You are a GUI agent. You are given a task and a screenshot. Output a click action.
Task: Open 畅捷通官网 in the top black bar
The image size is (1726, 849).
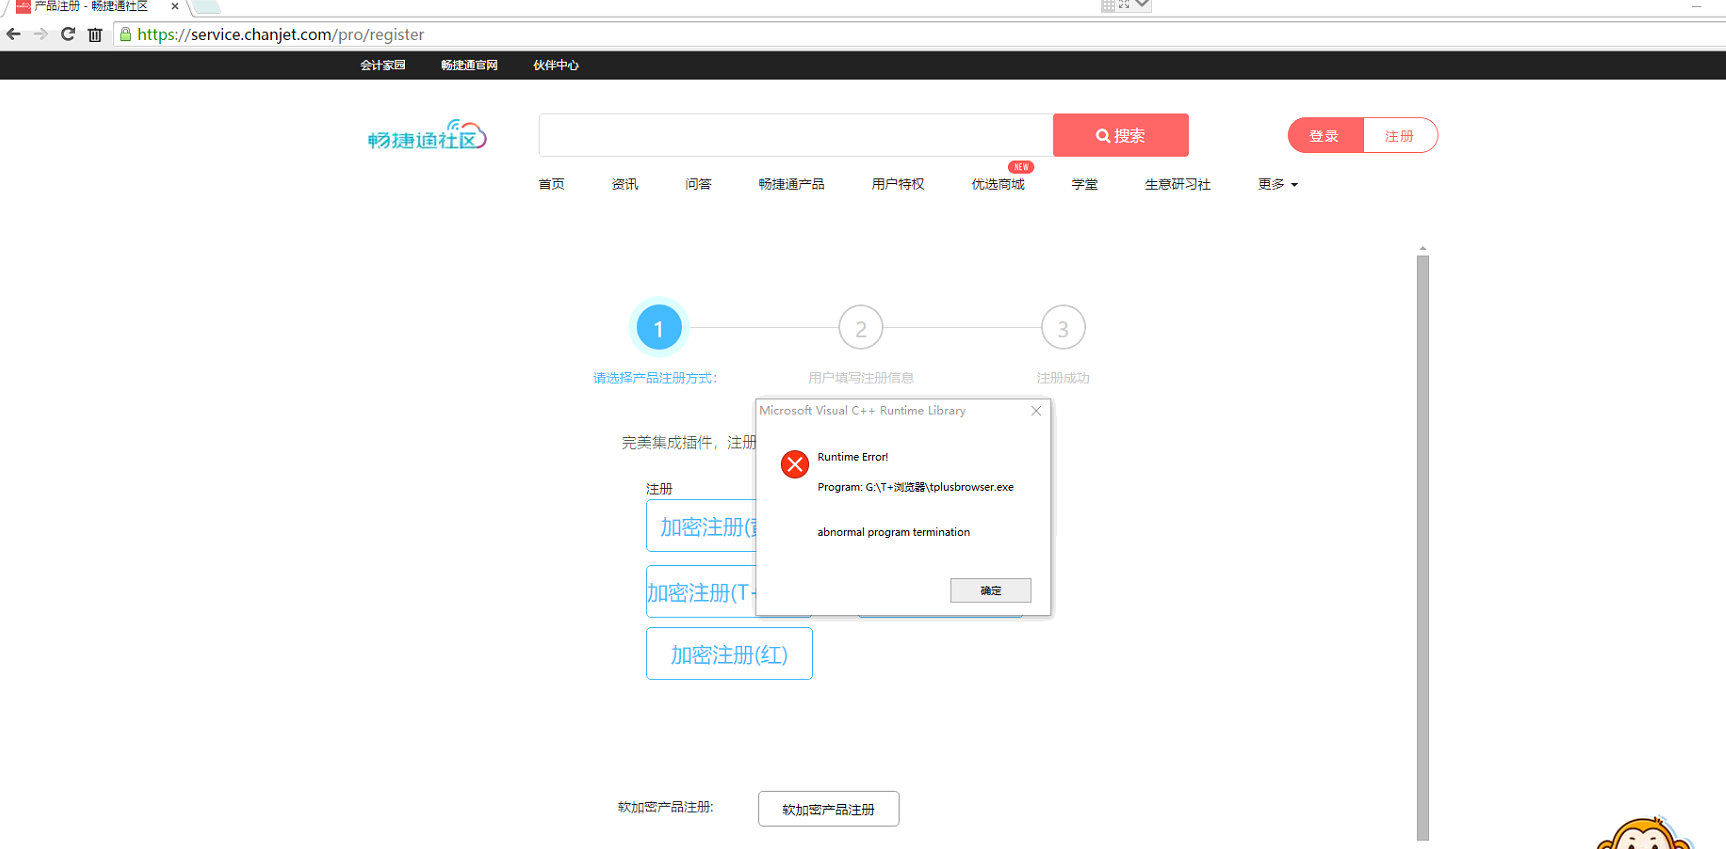[469, 65]
